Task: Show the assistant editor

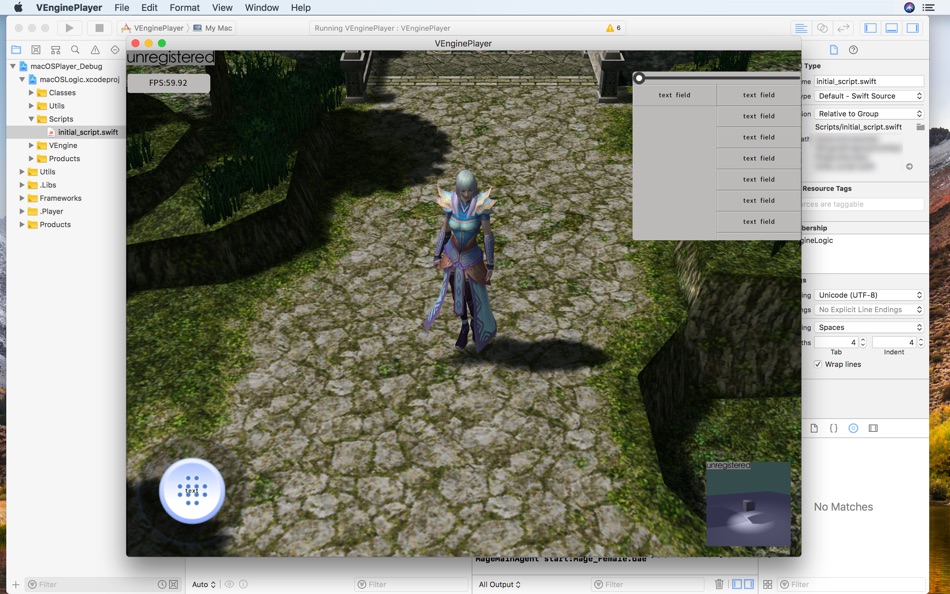Action: click(822, 28)
